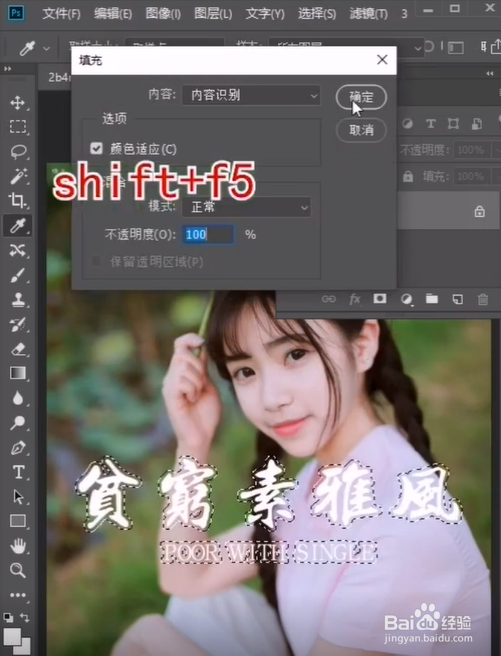Select the Patch healing tool

click(x=18, y=251)
